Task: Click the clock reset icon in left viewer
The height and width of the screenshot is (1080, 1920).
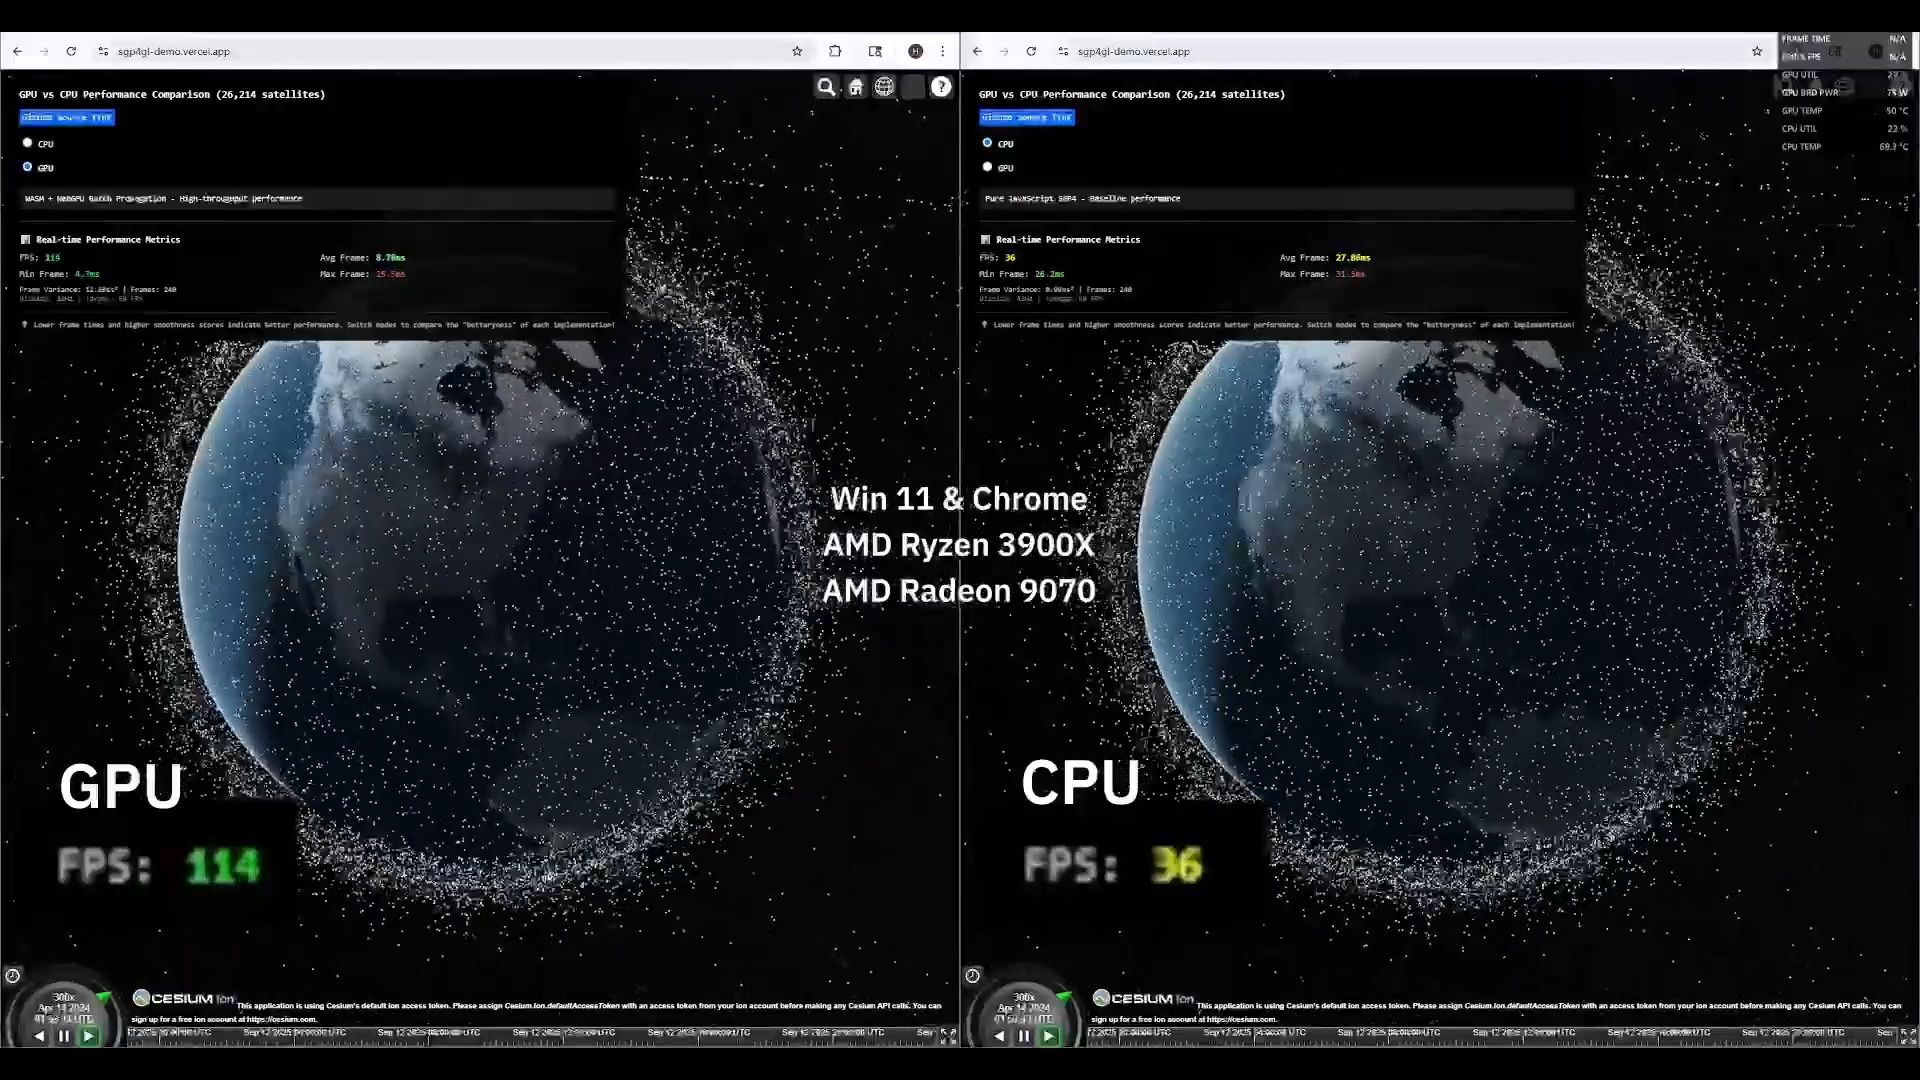Action: (12, 976)
